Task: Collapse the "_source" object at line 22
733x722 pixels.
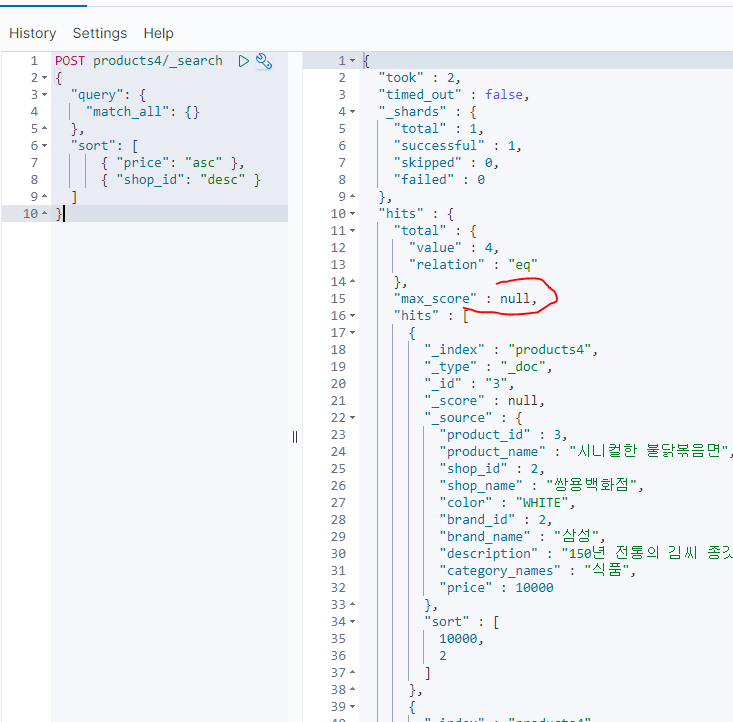Action: (x=352, y=418)
